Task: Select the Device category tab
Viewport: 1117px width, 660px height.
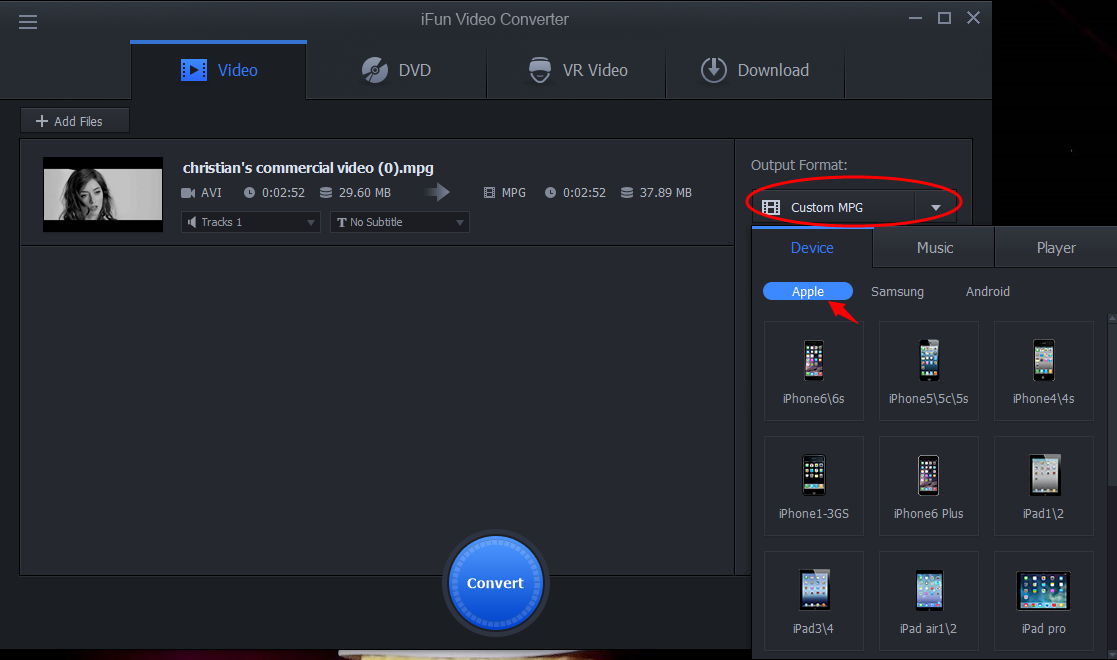Action: point(812,247)
